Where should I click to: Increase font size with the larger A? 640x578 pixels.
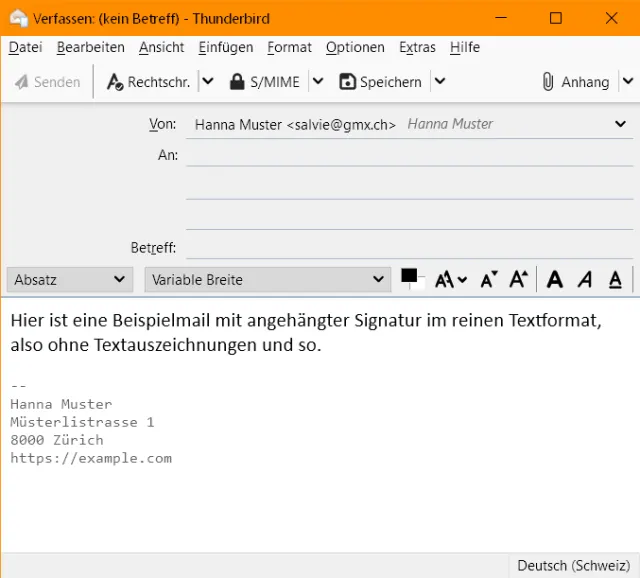coord(518,280)
